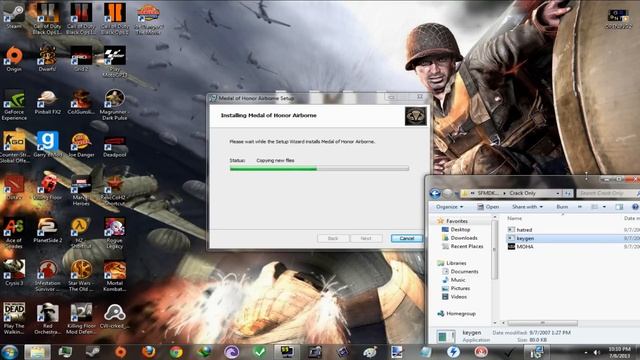The width and height of the screenshot is (640, 360).
Task: Open the Ace of Spades desktop shortcut
Action: 14,233
